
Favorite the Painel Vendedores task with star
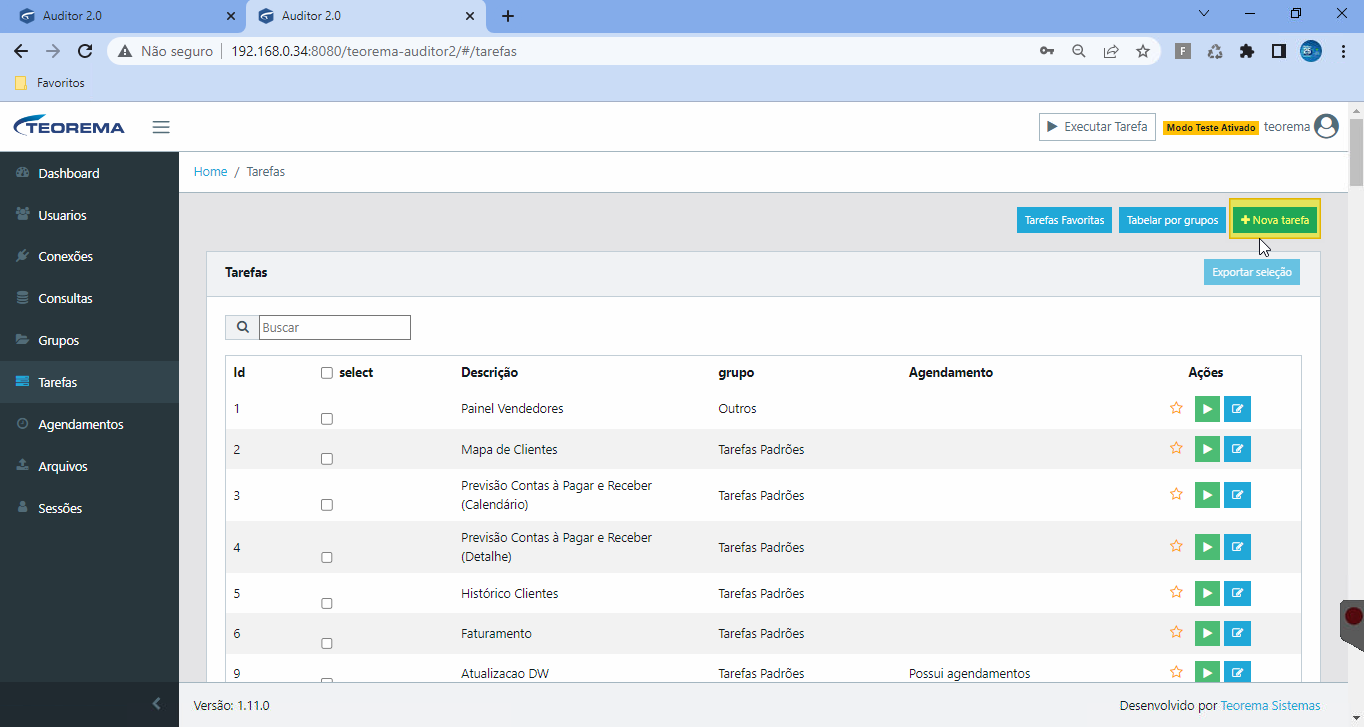tap(1176, 408)
